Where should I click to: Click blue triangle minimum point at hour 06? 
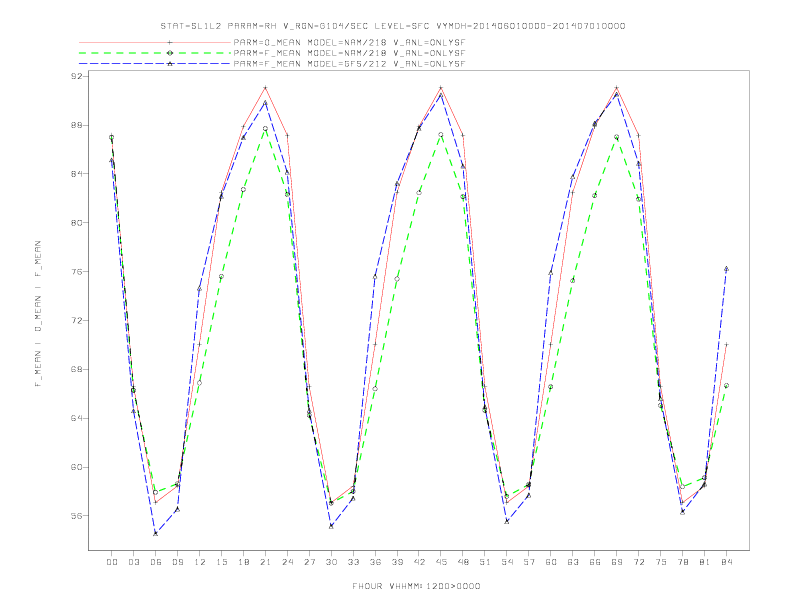[156, 533]
